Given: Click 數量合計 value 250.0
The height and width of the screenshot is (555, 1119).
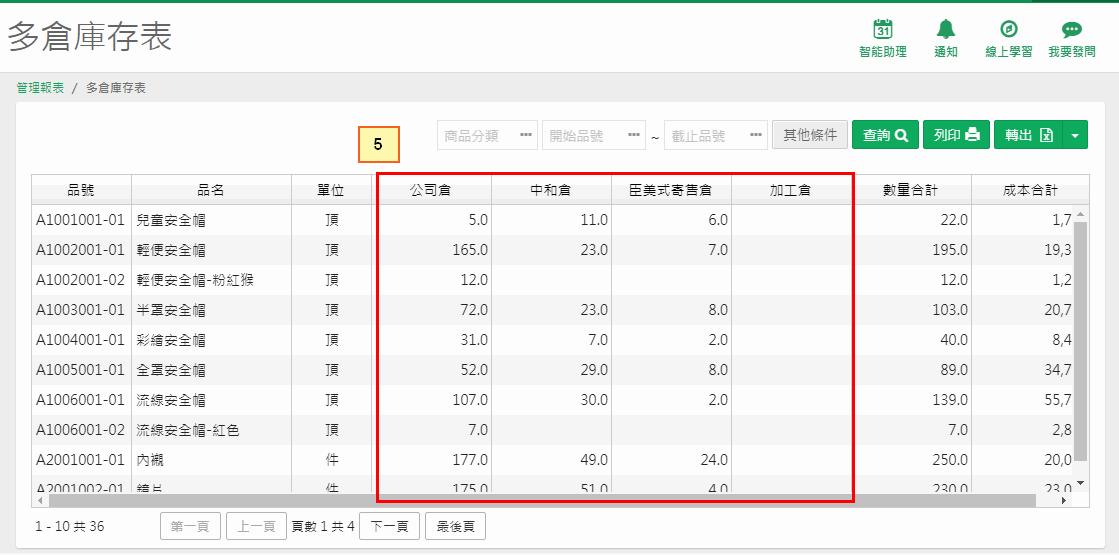Looking at the screenshot, I should point(950,460).
